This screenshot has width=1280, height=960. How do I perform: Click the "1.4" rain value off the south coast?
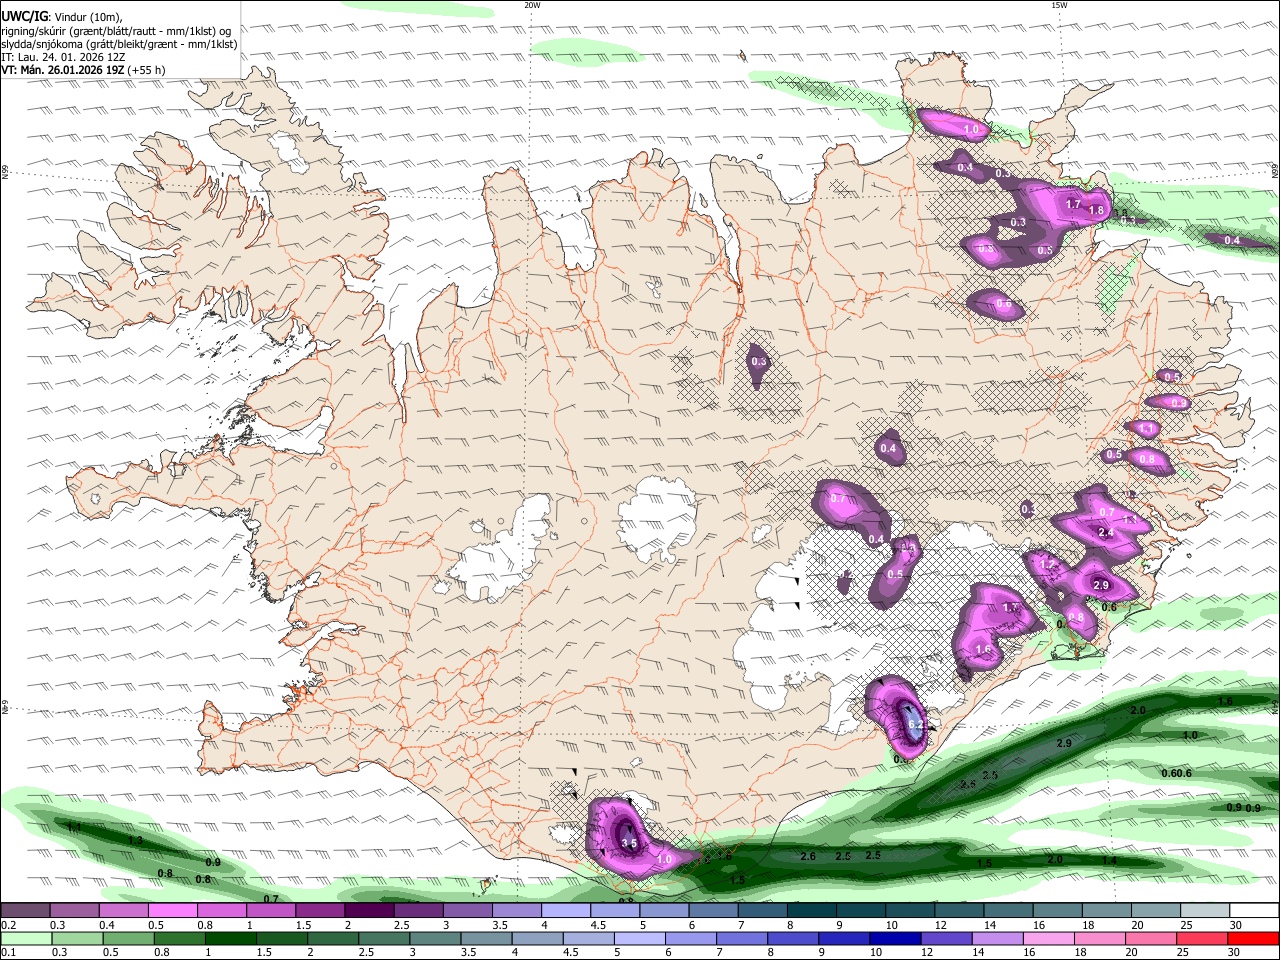1109,860
